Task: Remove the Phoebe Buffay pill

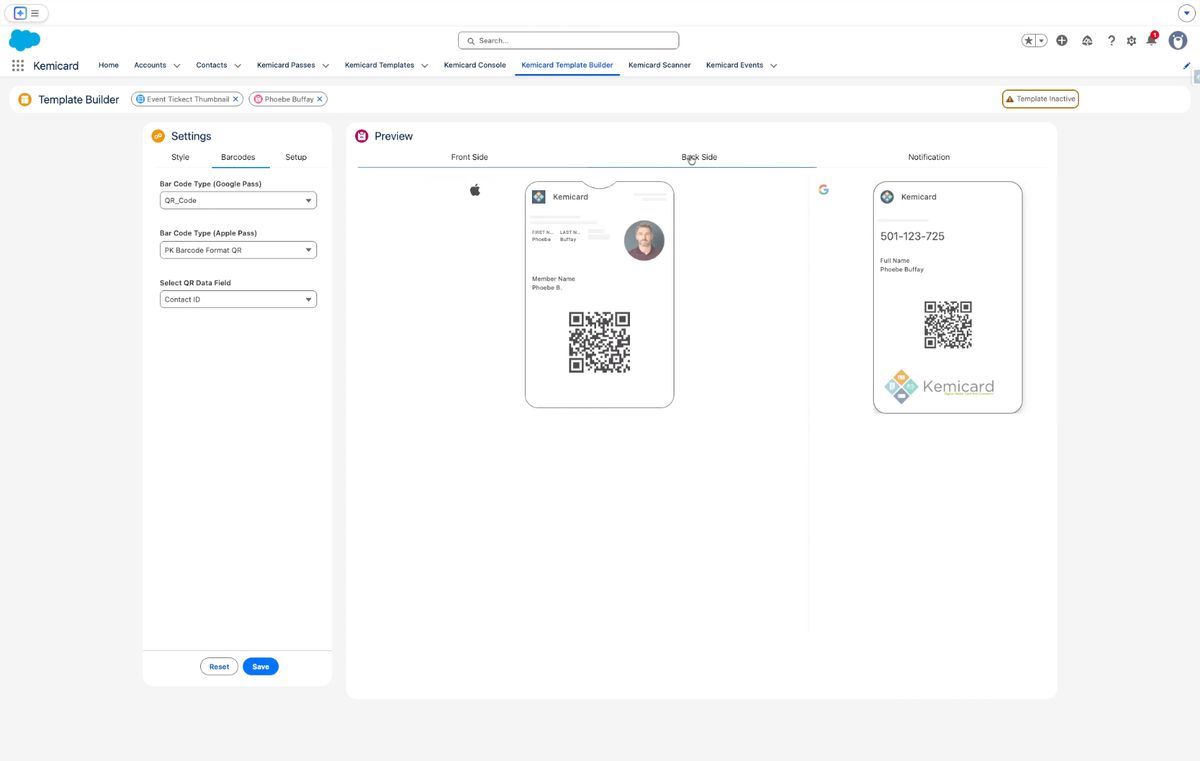Action: (320, 99)
